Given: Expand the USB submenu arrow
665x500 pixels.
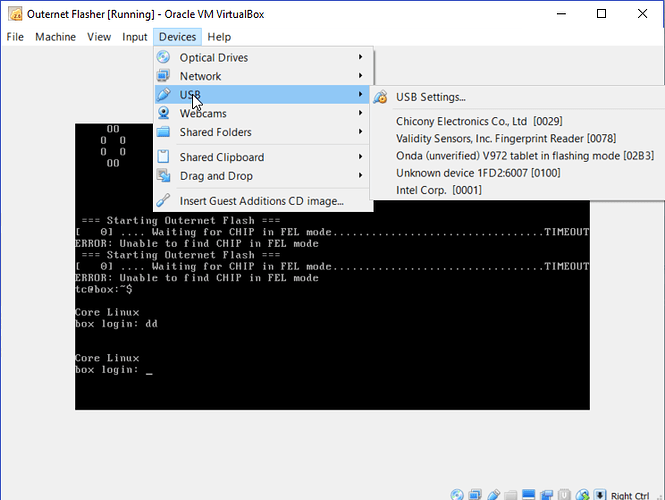Looking at the screenshot, I should point(360,94).
